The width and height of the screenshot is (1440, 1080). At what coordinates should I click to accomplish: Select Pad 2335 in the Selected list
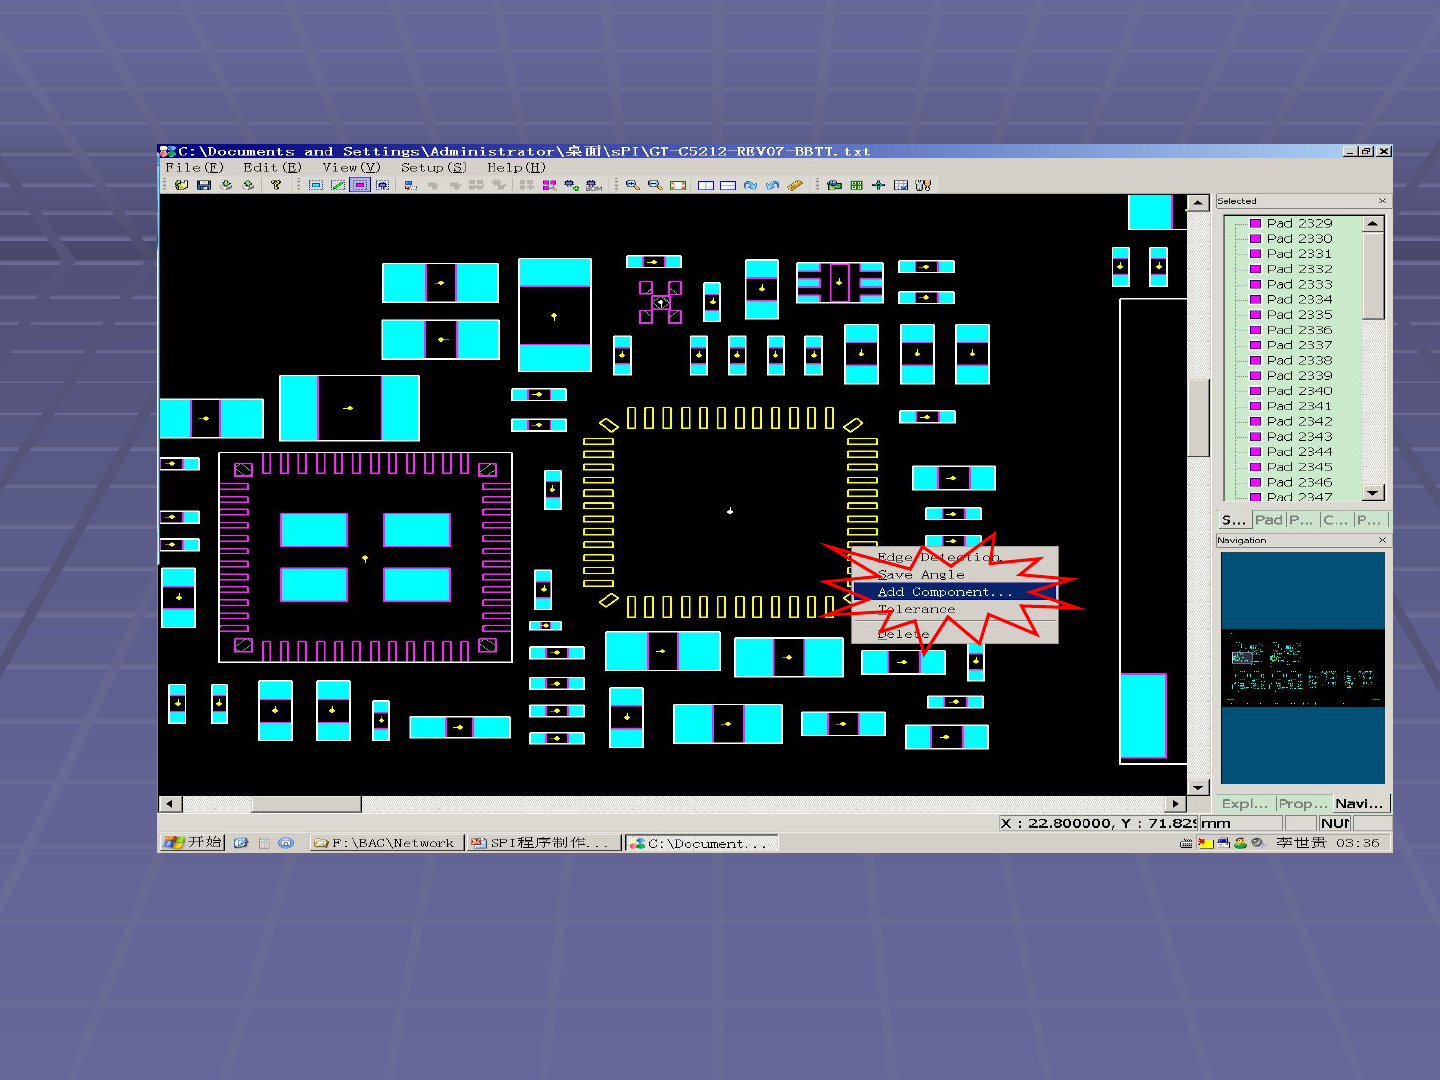point(1299,315)
